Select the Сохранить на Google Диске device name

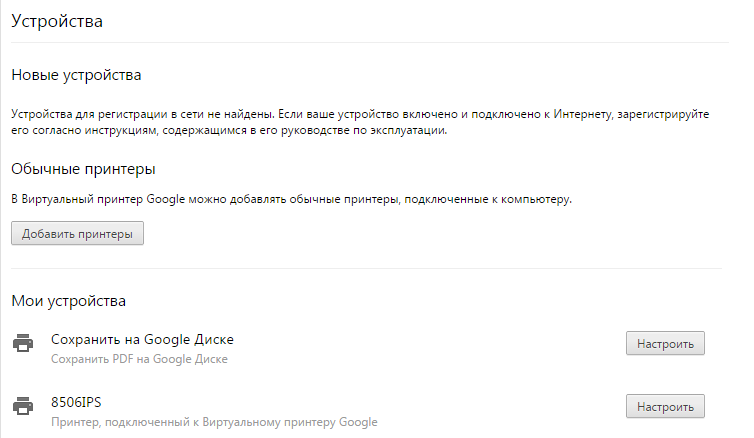coord(142,339)
